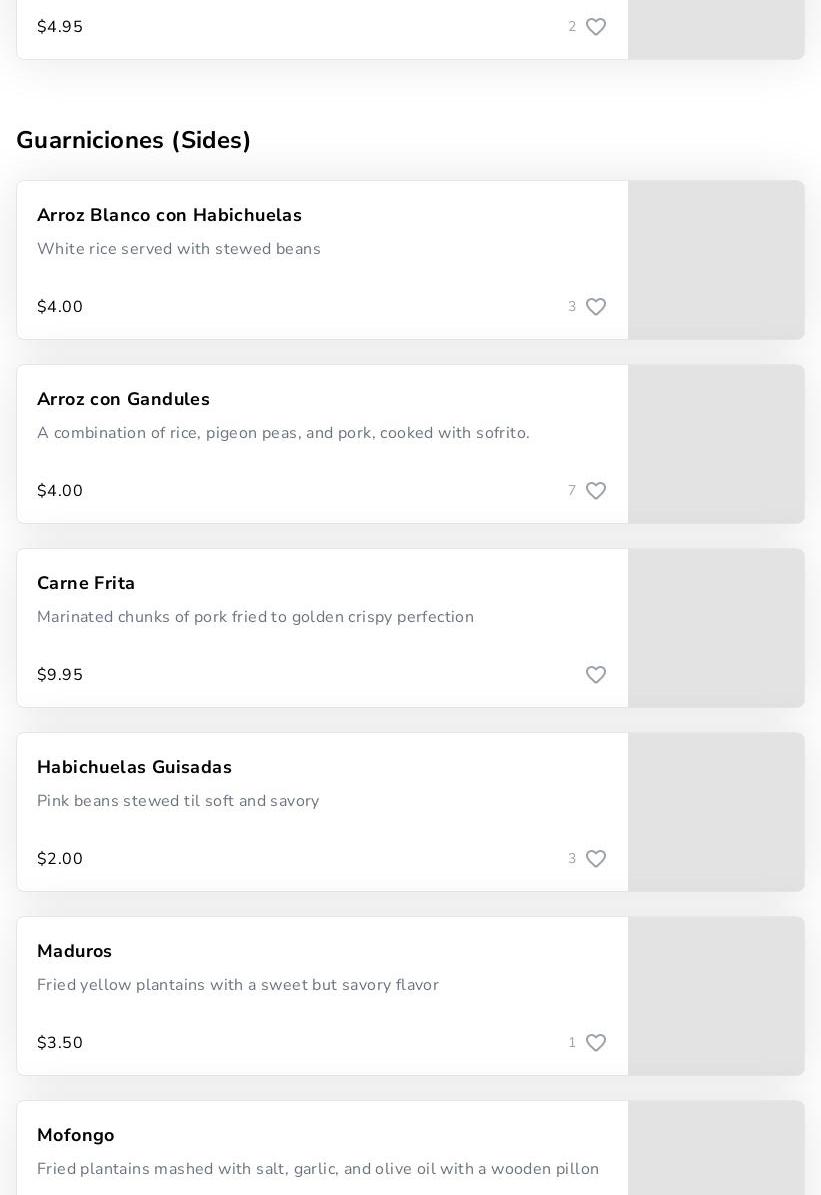The image size is (821, 1195).
Task: Select the Maduros item name
Action: tap(74, 951)
